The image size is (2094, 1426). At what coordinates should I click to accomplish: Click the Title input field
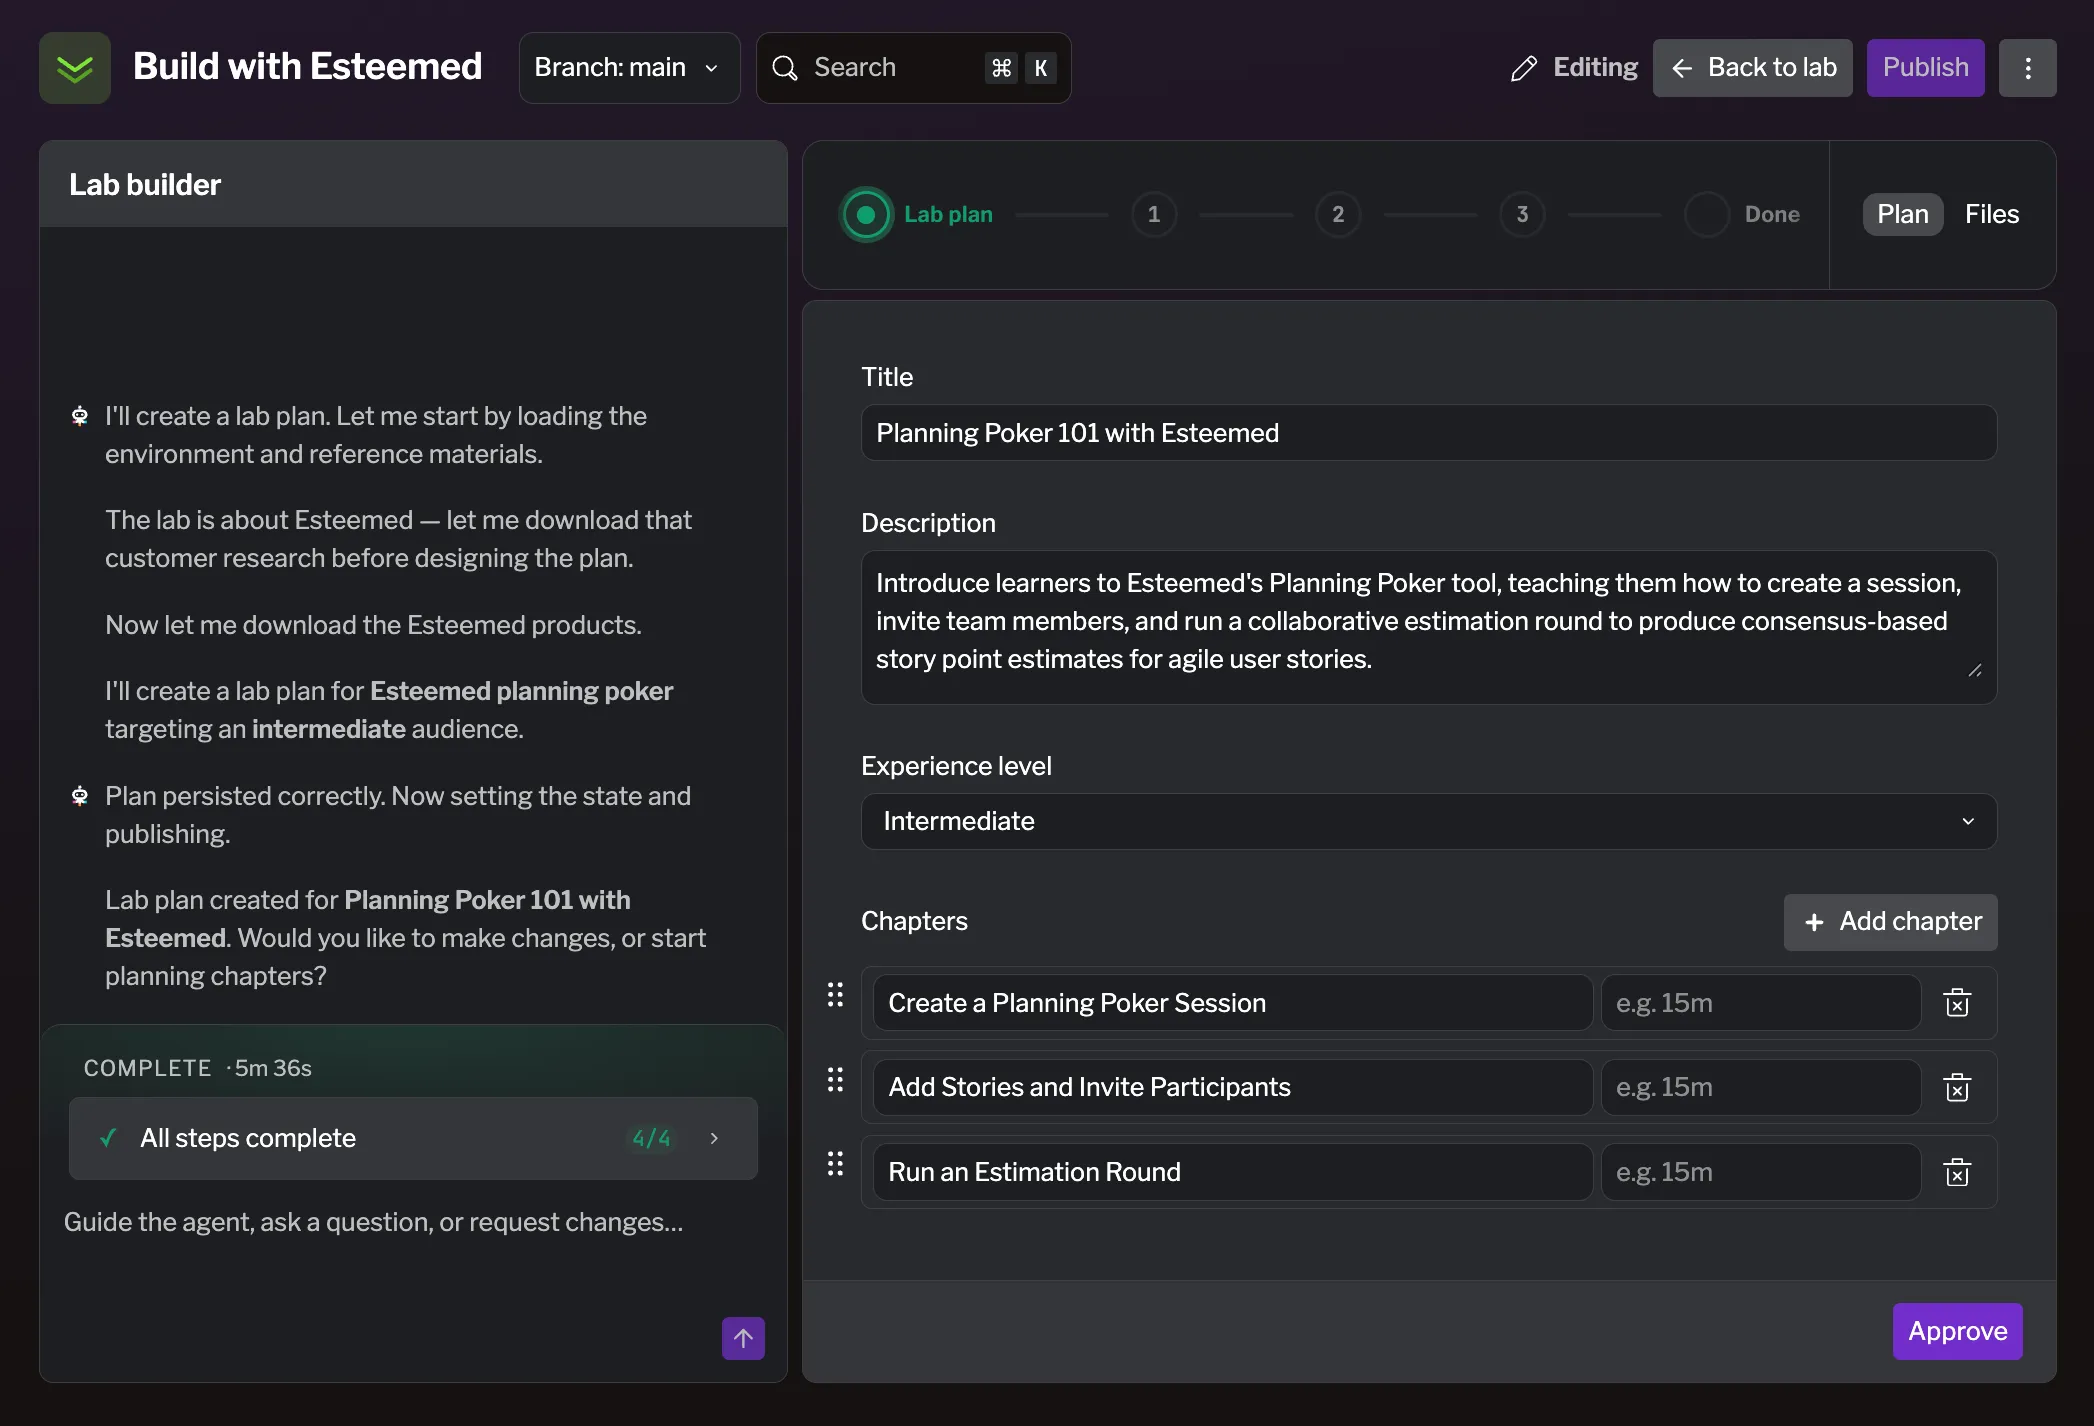tap(1429, 433)
